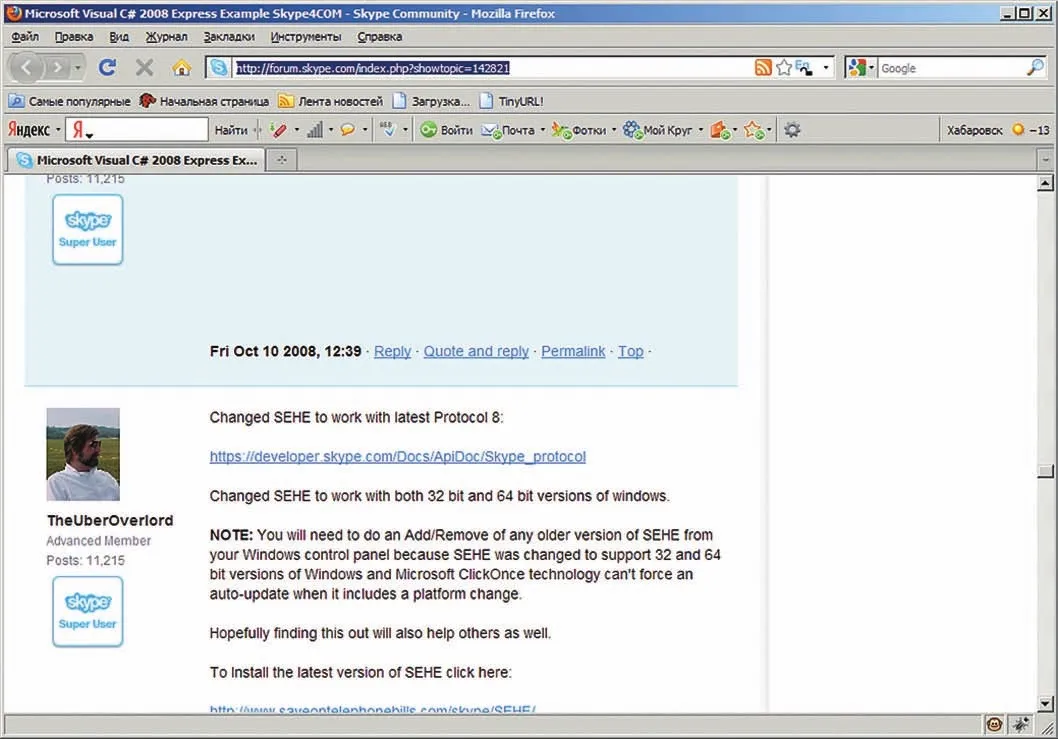Image resolution: width=1058 pixels, height=739 pixels.
Task: Click the Greasemonkey monkey icon in status bar
Action: point(994,725)
